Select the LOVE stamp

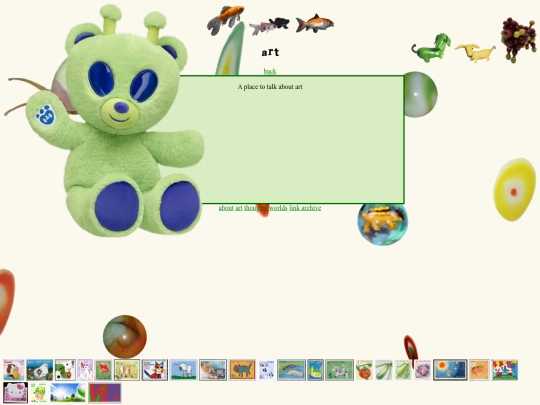[x=105, y=392]
